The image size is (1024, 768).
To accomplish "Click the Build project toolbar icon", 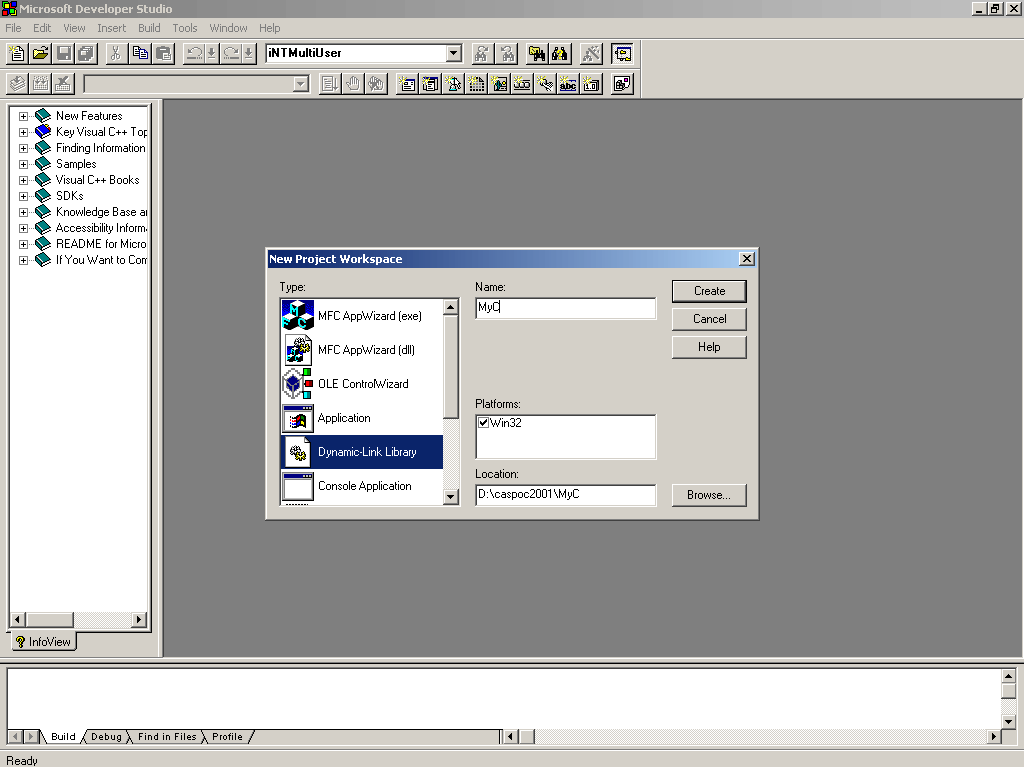I will [x=40, y=84].
